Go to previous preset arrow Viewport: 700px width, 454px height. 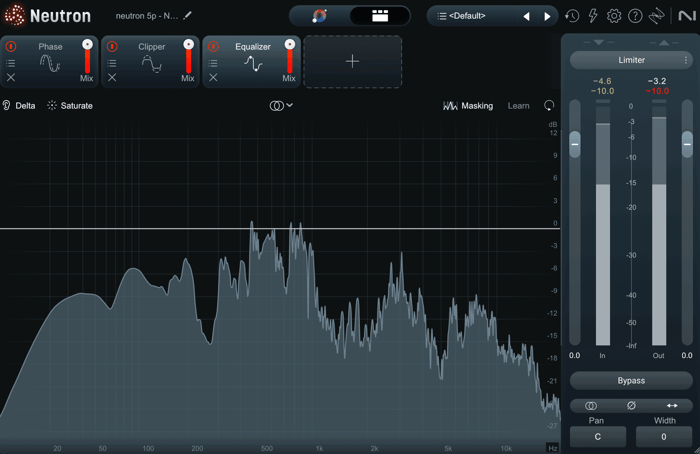pyautogui.click(x=527, y=17)
